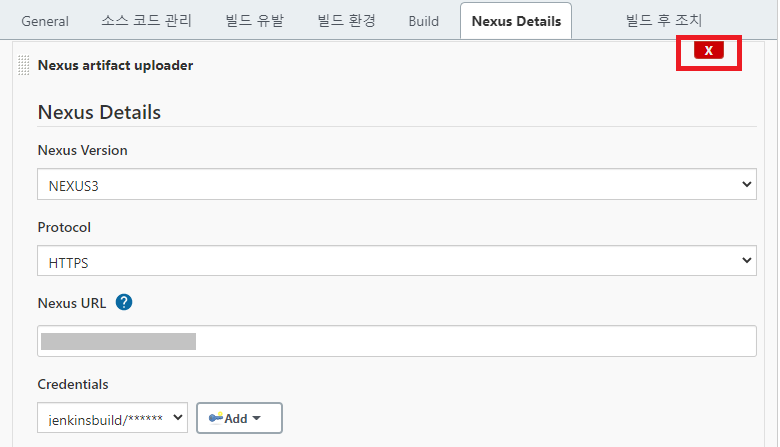Open the 빌드 유발 tab
Screen dimensions: 780x447
255,21
